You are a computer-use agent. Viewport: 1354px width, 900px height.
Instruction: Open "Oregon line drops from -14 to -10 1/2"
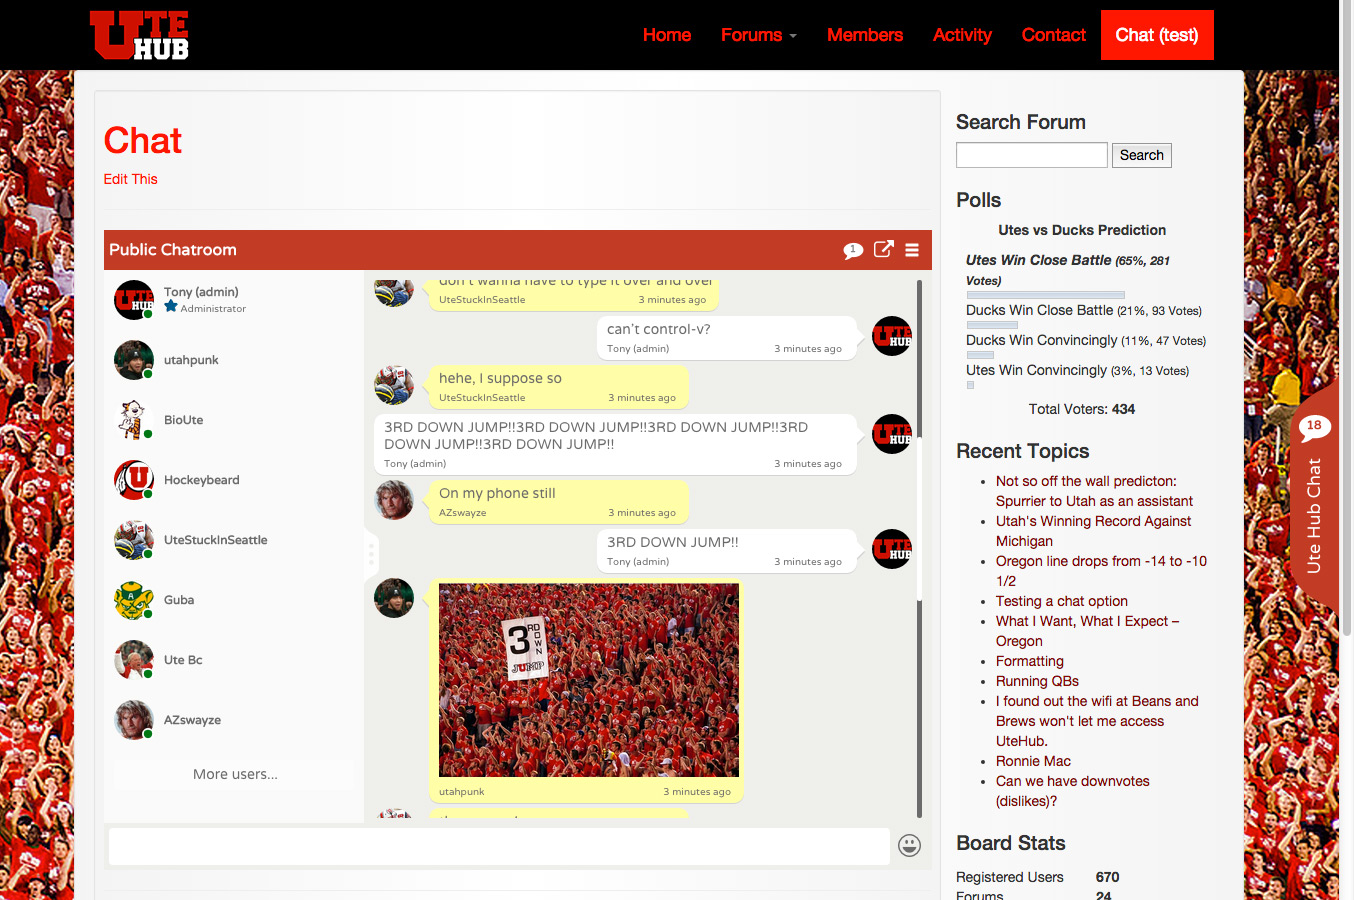click(1101, 571)
